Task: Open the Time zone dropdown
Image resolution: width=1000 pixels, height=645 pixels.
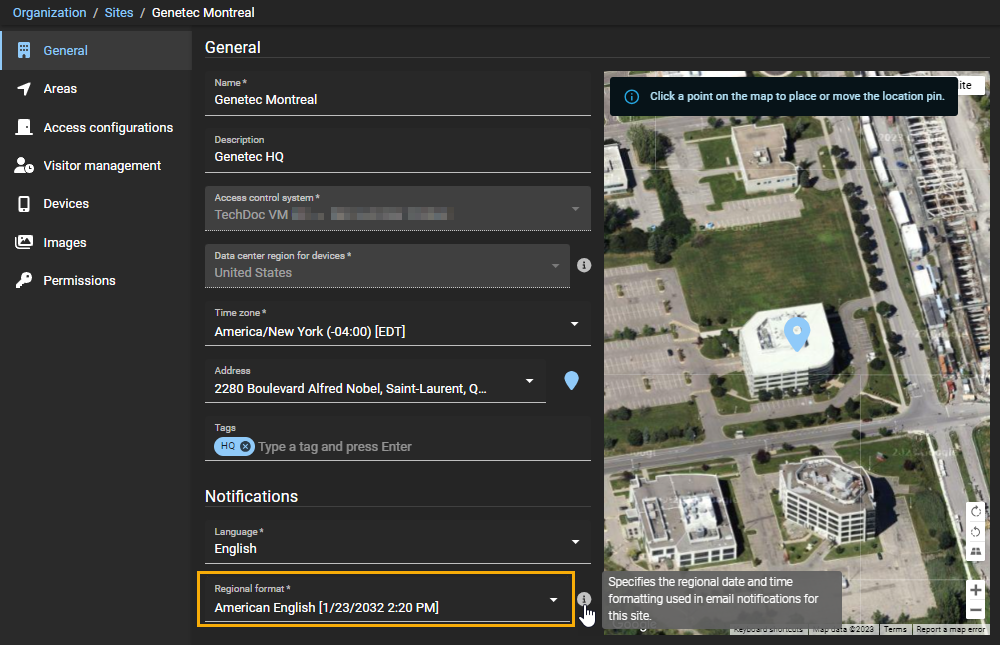Action: click(575, 323)
